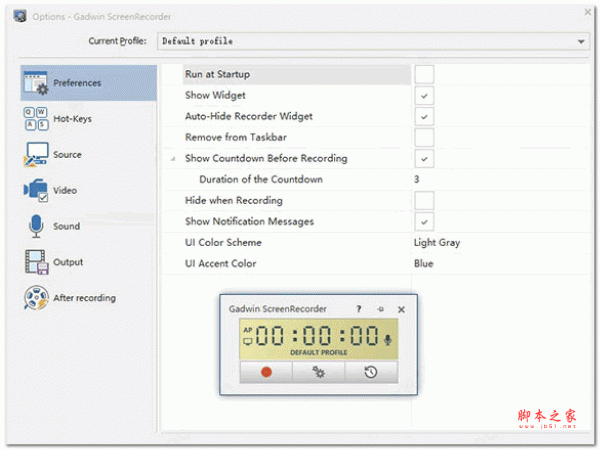Close the Gadwin ScreenRecorder widget
The width and height of the screenshot is (600, 450).
(401, 309)
